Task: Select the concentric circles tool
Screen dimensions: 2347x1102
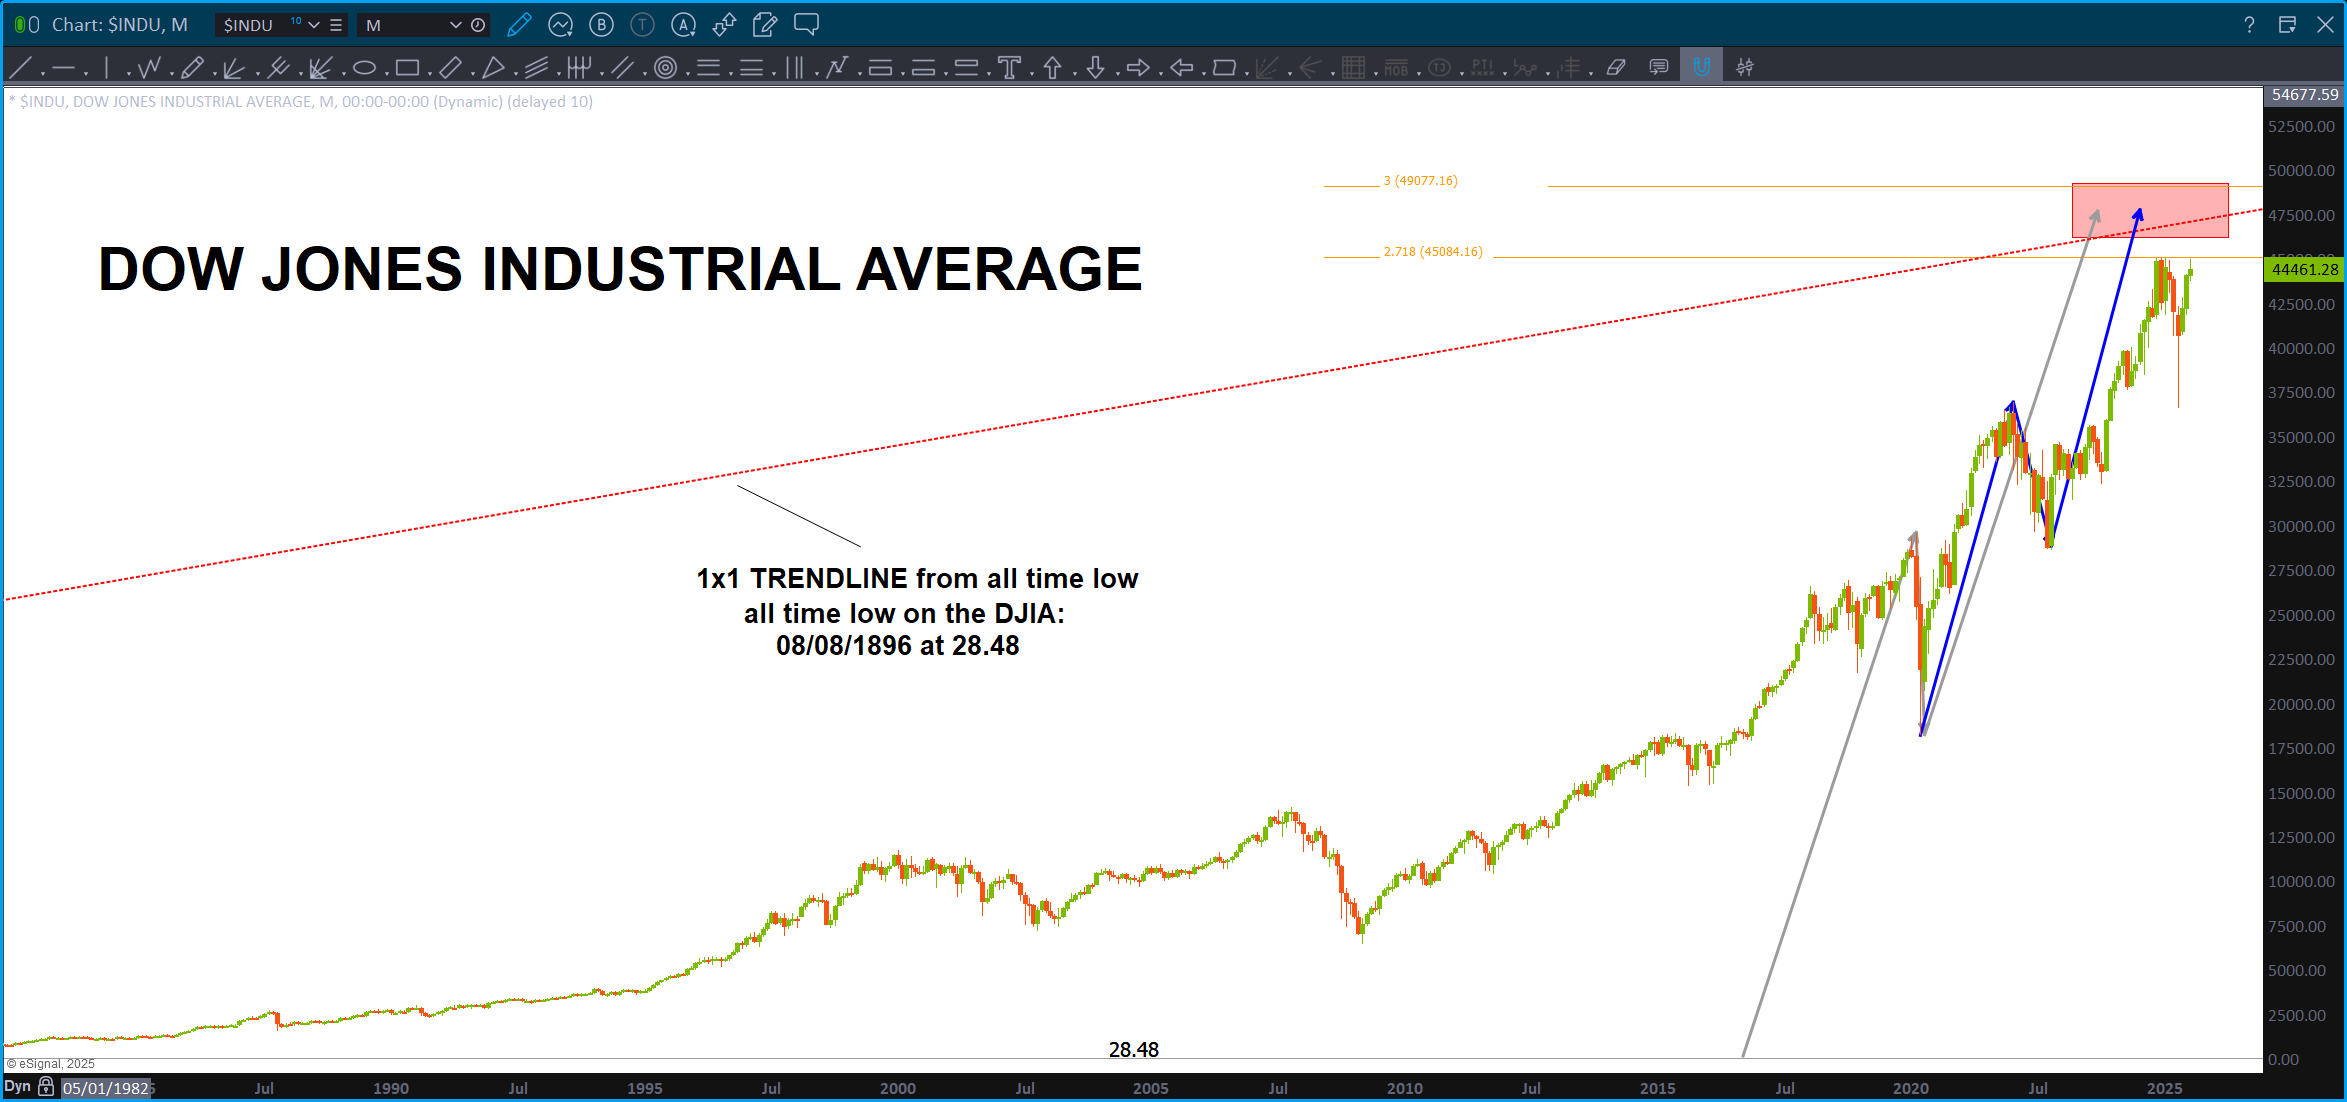Action: pos(665,68)
